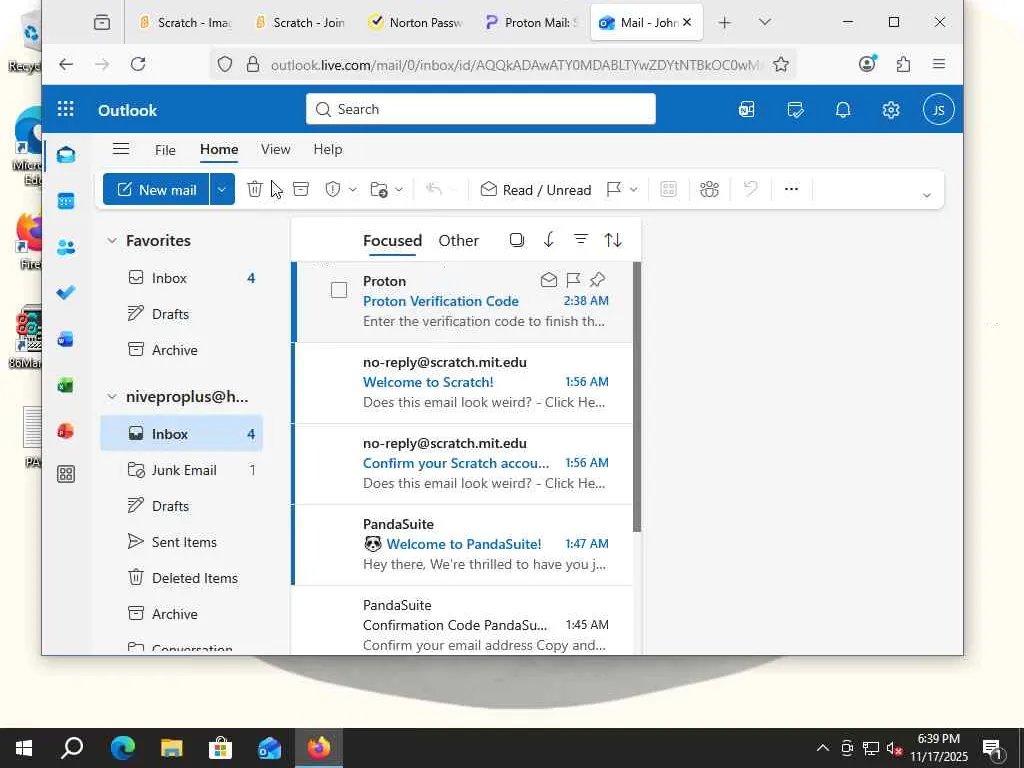Screen dimensions: 1024x768
Task: Open Flag options dropdown arrow
Action: coord(633,189)
